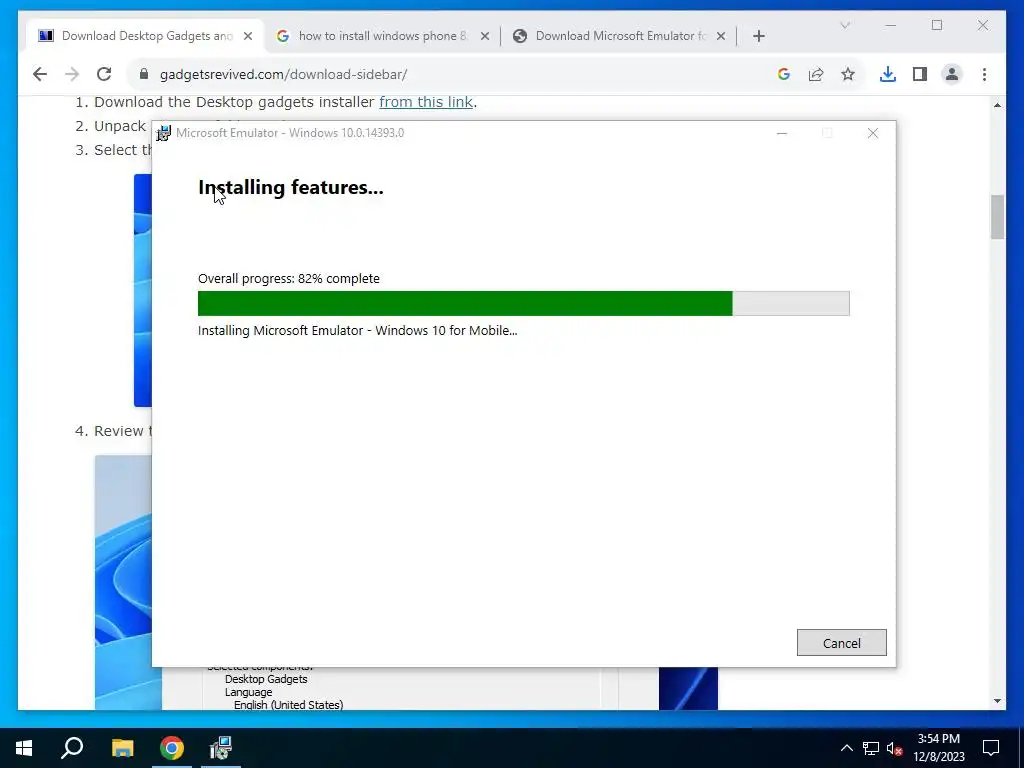1024x768 pixels.
Task: Show hidden system tray icons
Action: pos(846,748)
